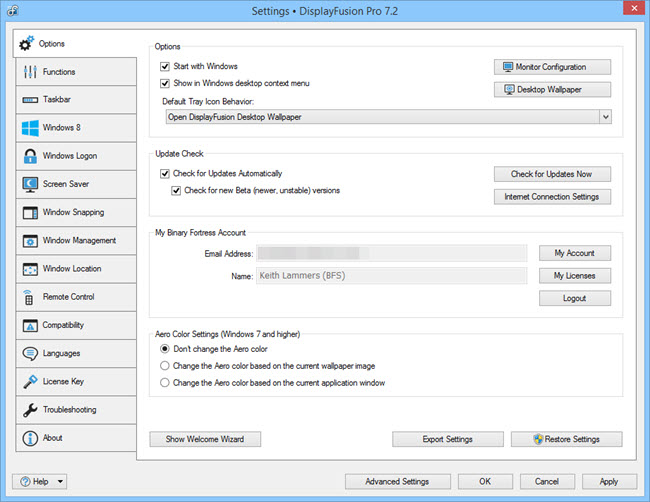Go to the Remote Control tab

click(76, 297)
